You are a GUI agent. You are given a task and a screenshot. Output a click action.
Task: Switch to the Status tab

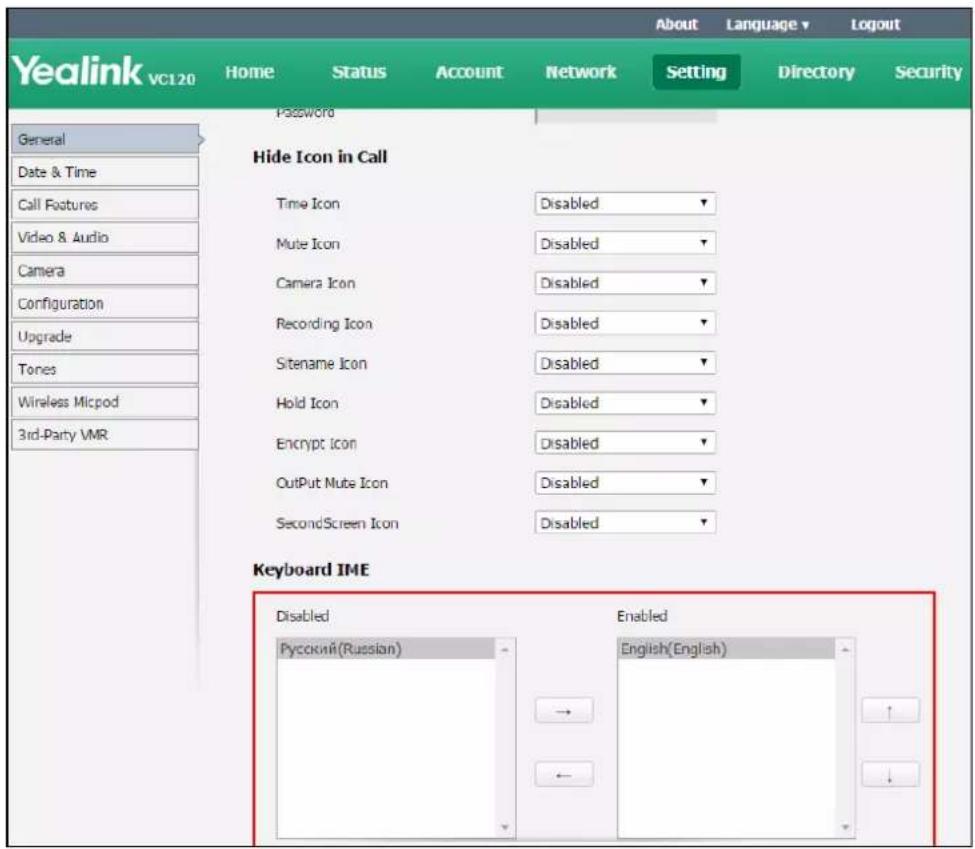click(x=359, y=72)
